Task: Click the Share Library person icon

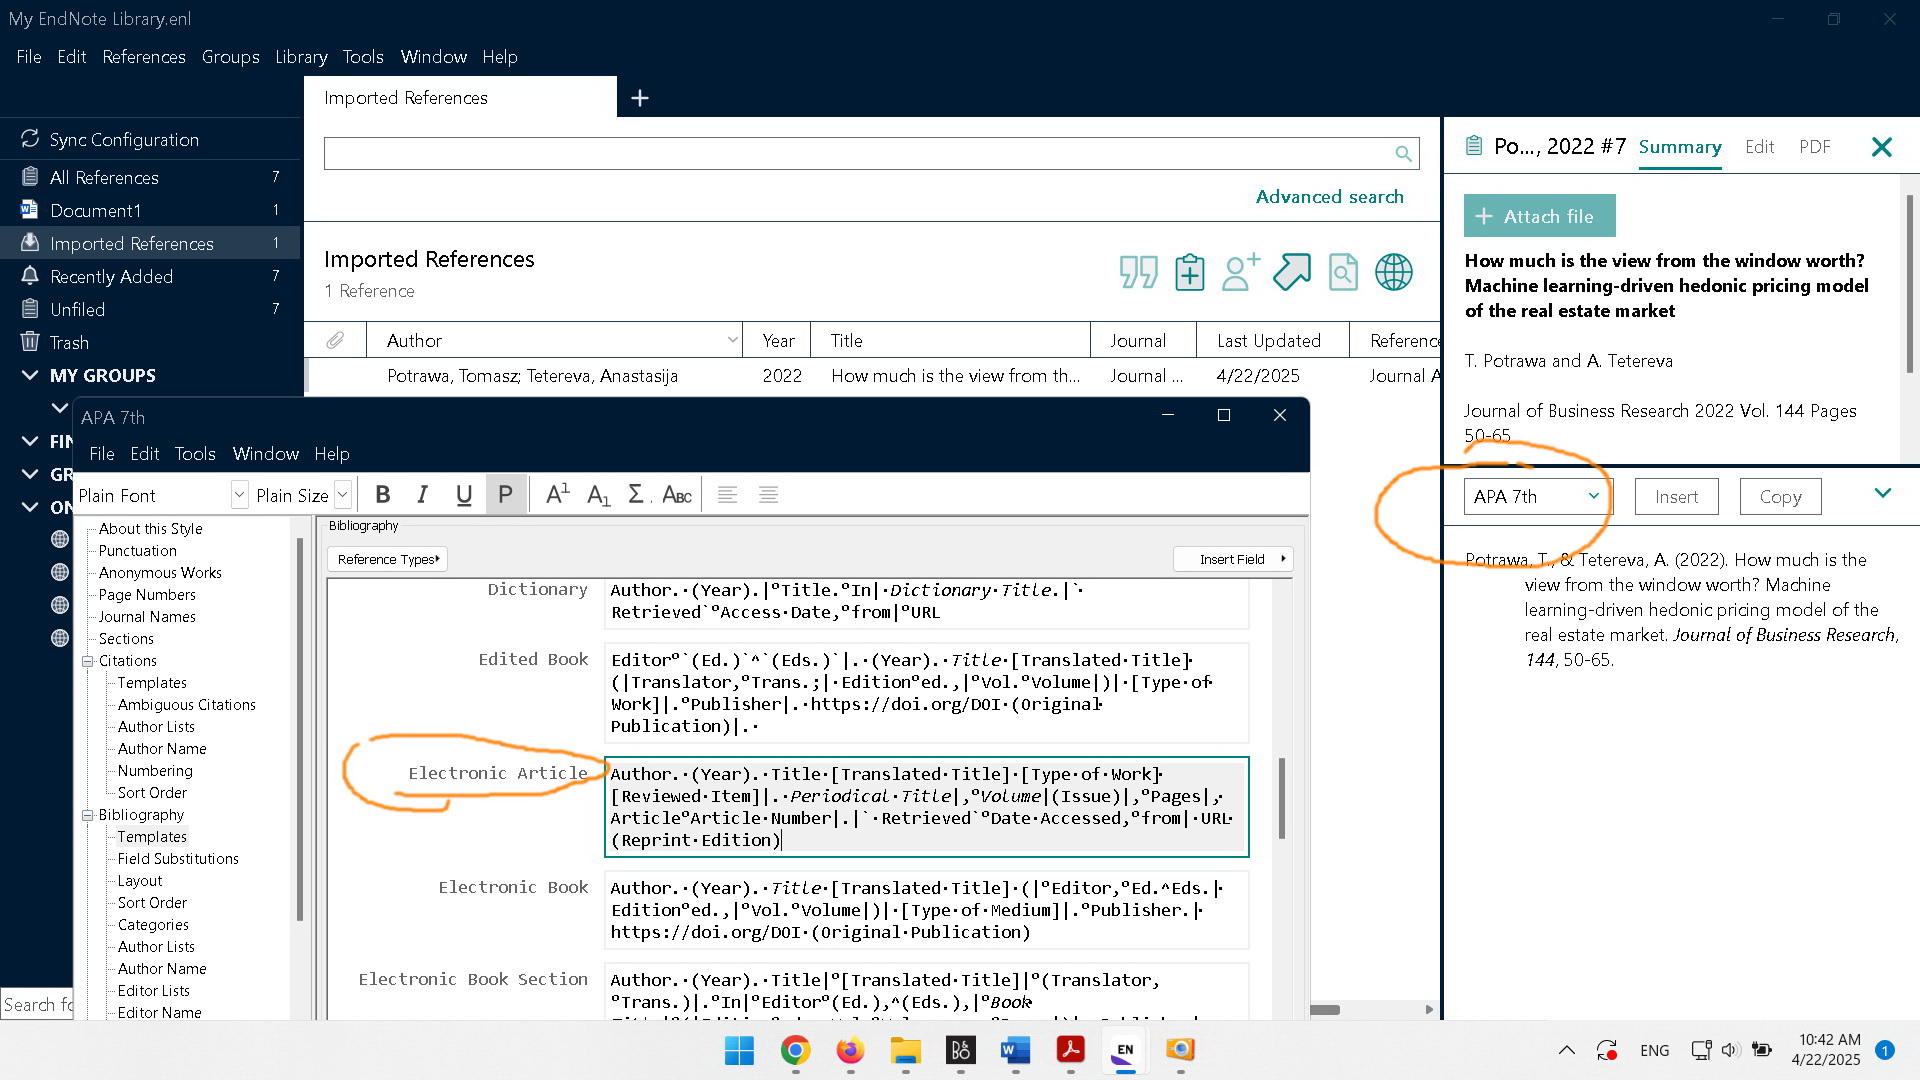Action: point(1240,272)
